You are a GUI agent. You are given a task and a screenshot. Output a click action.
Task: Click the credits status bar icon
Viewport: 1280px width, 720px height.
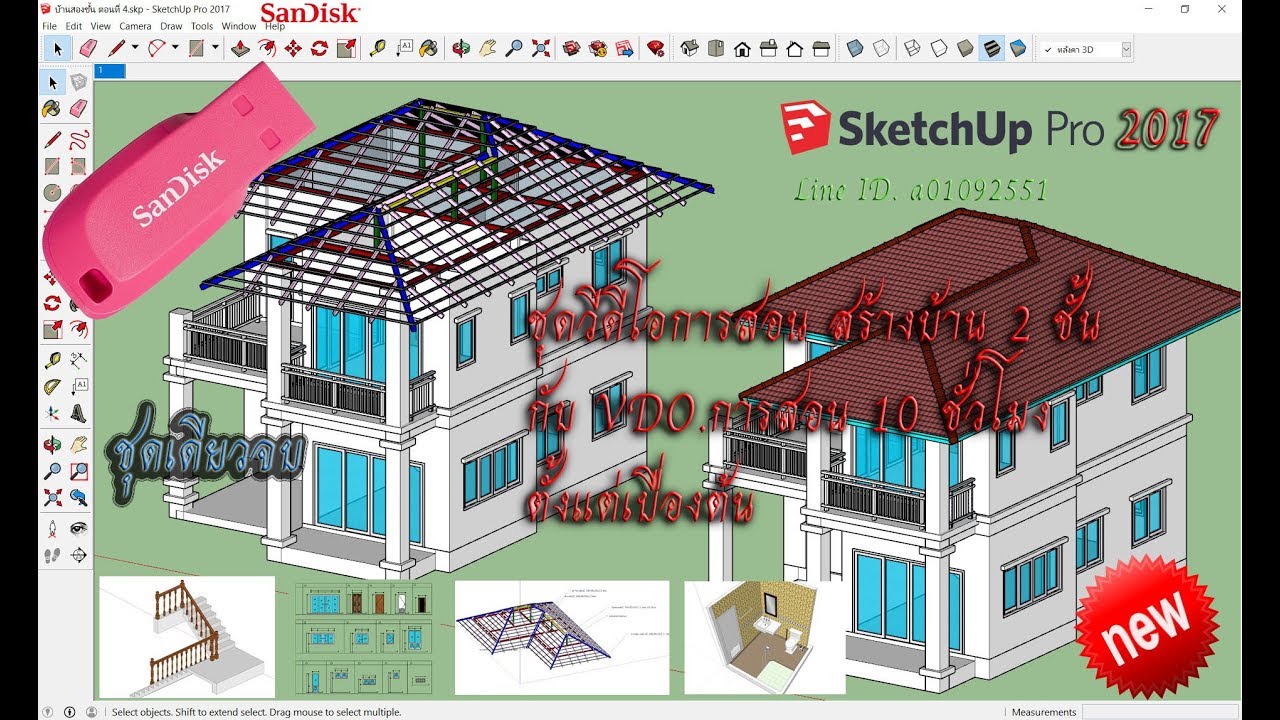click(69, 712)
